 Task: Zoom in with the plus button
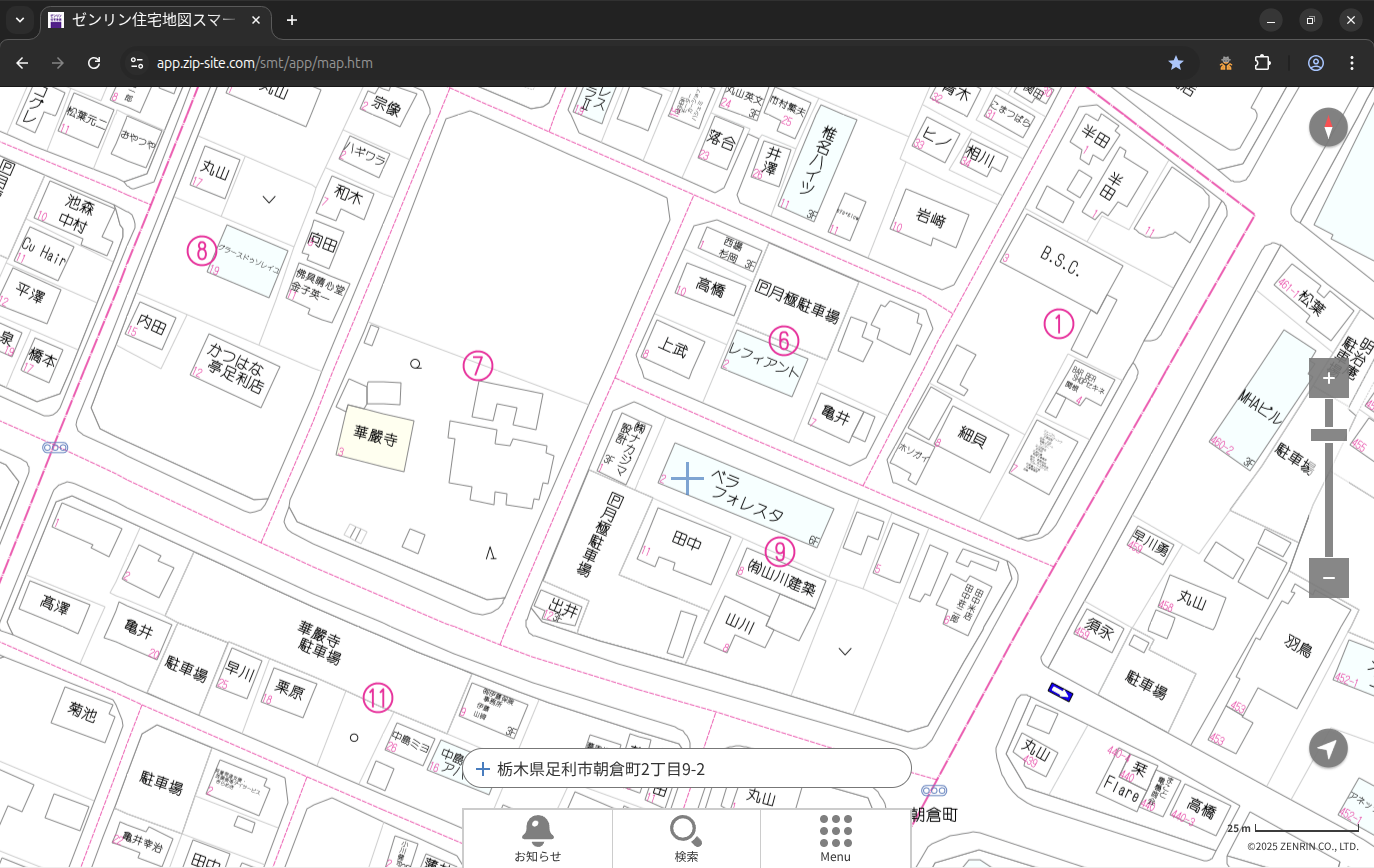coord(1328,378)
